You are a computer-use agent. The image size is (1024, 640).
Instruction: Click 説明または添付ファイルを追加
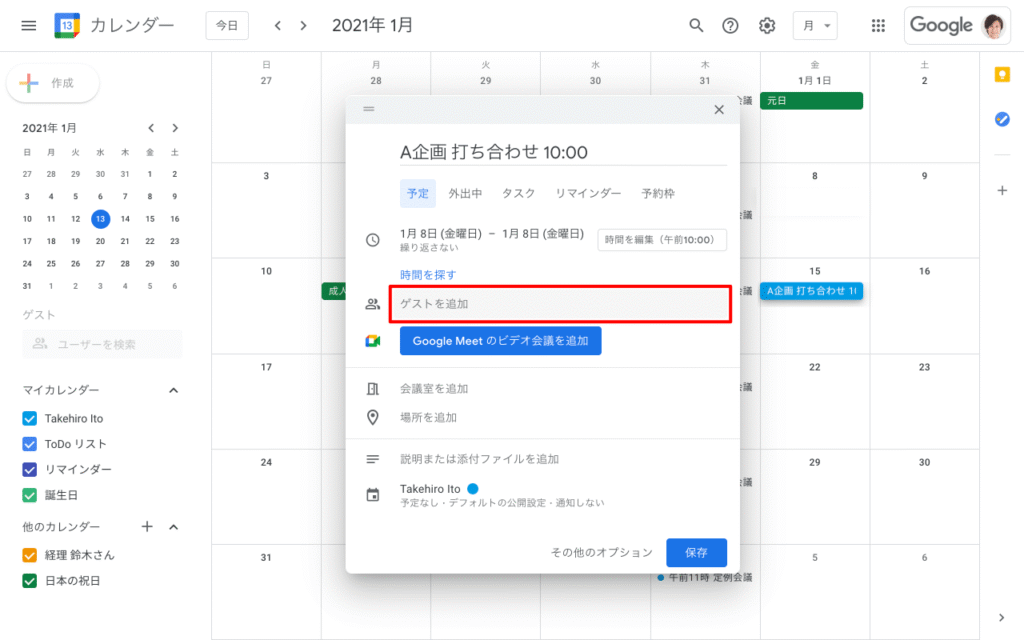click(479, 459)
